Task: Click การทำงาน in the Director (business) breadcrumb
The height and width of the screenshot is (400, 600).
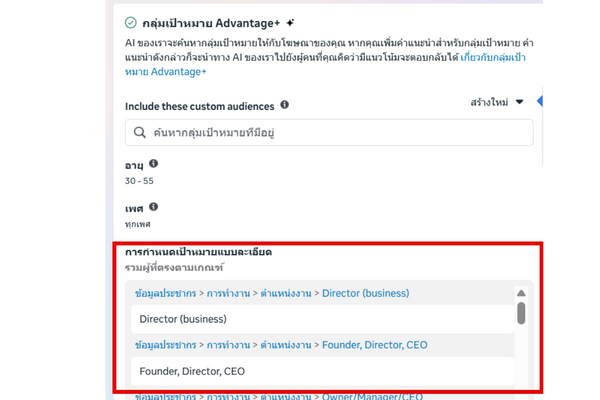Action: [x=228, y=293]
